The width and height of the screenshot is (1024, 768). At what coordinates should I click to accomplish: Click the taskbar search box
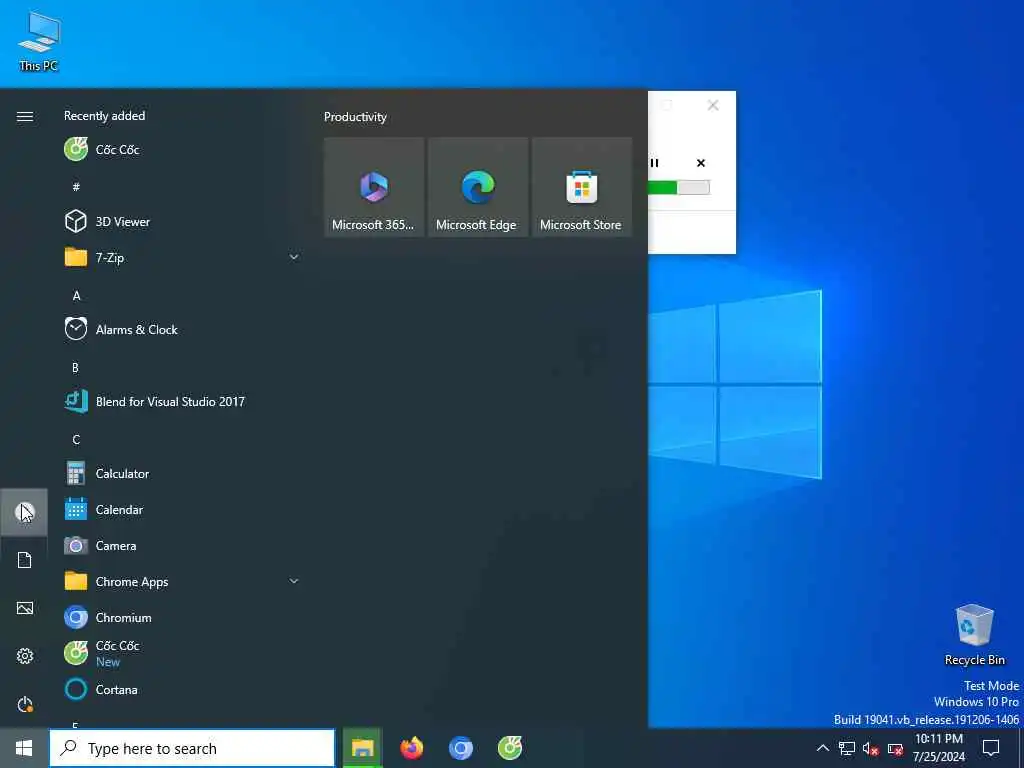[193, 748]
